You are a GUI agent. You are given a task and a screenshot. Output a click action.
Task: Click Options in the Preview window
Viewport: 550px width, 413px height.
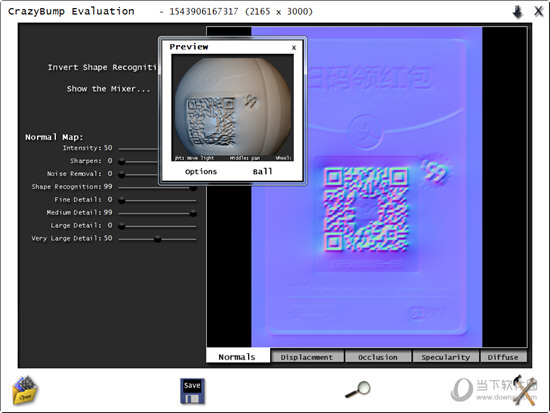pos(201,172)
